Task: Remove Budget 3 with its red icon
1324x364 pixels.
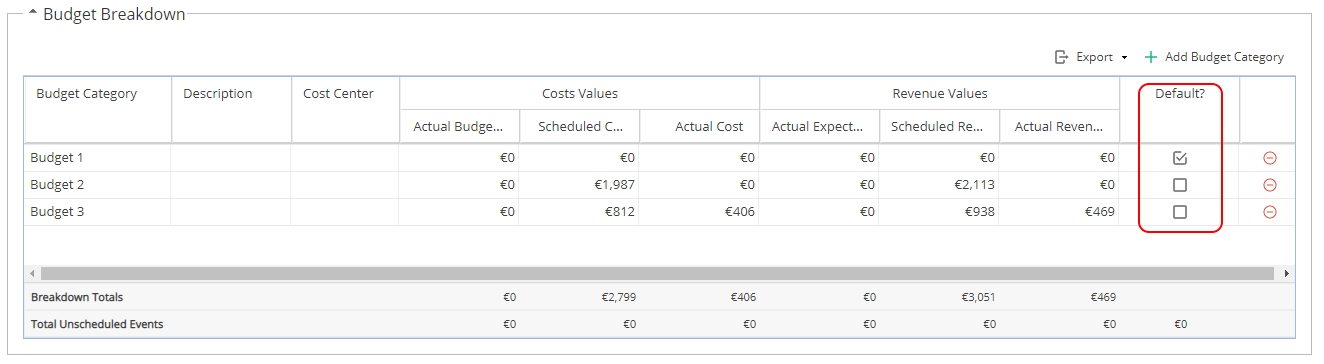Action: (x=1270, y=212)
